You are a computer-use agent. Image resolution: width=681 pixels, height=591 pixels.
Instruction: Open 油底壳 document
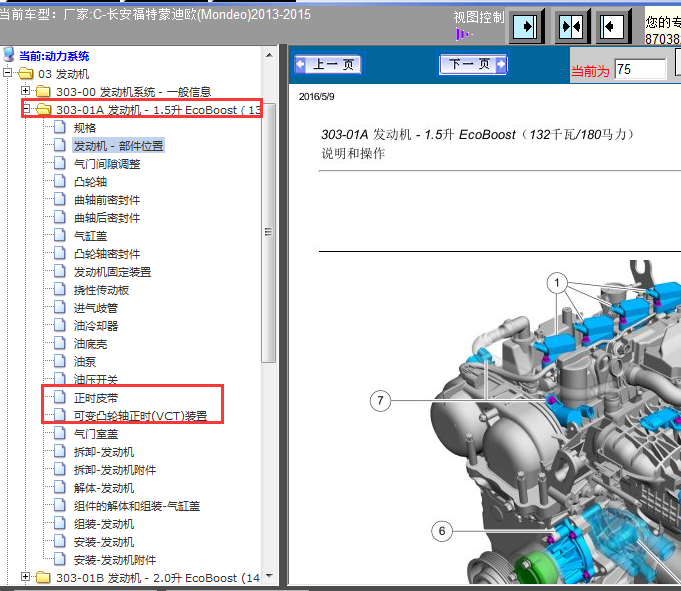(x=90, y=344)
